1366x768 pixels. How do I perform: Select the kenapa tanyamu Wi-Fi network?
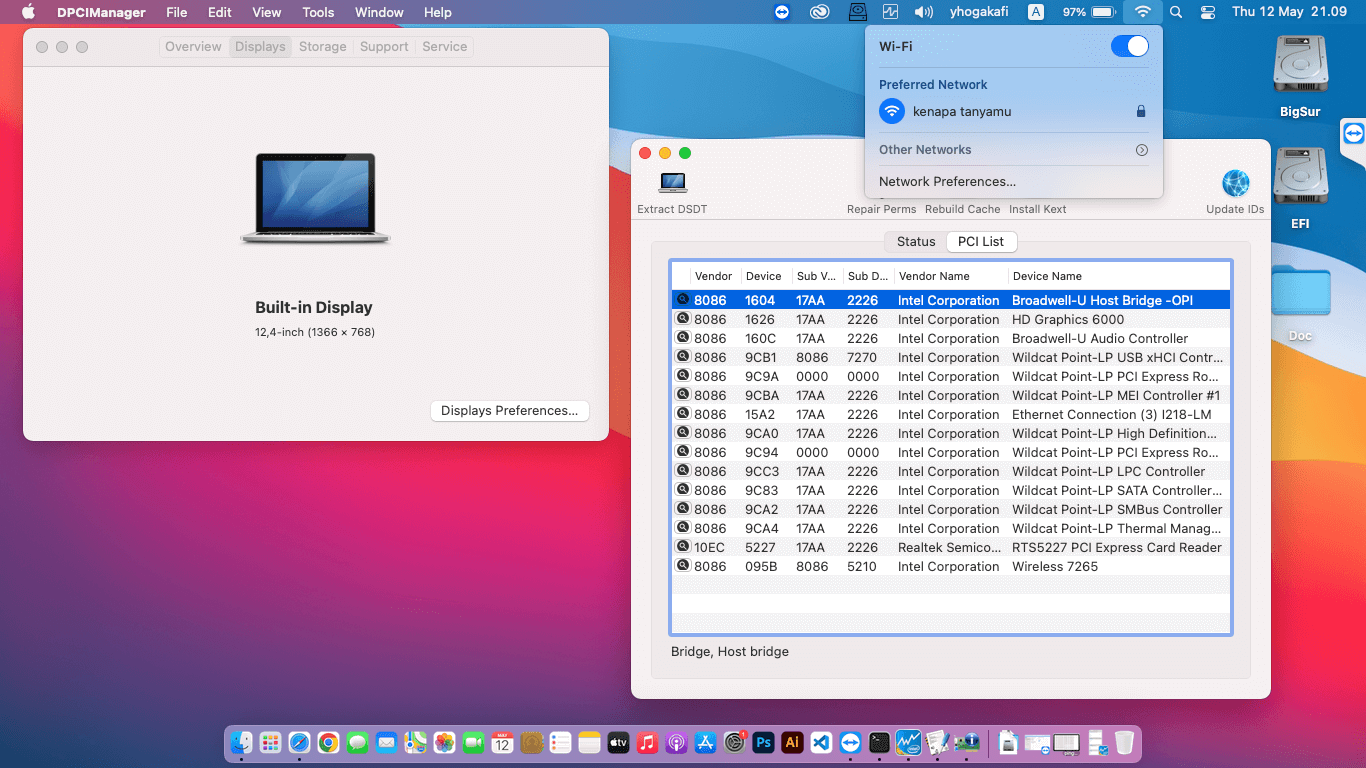point(961,112)
